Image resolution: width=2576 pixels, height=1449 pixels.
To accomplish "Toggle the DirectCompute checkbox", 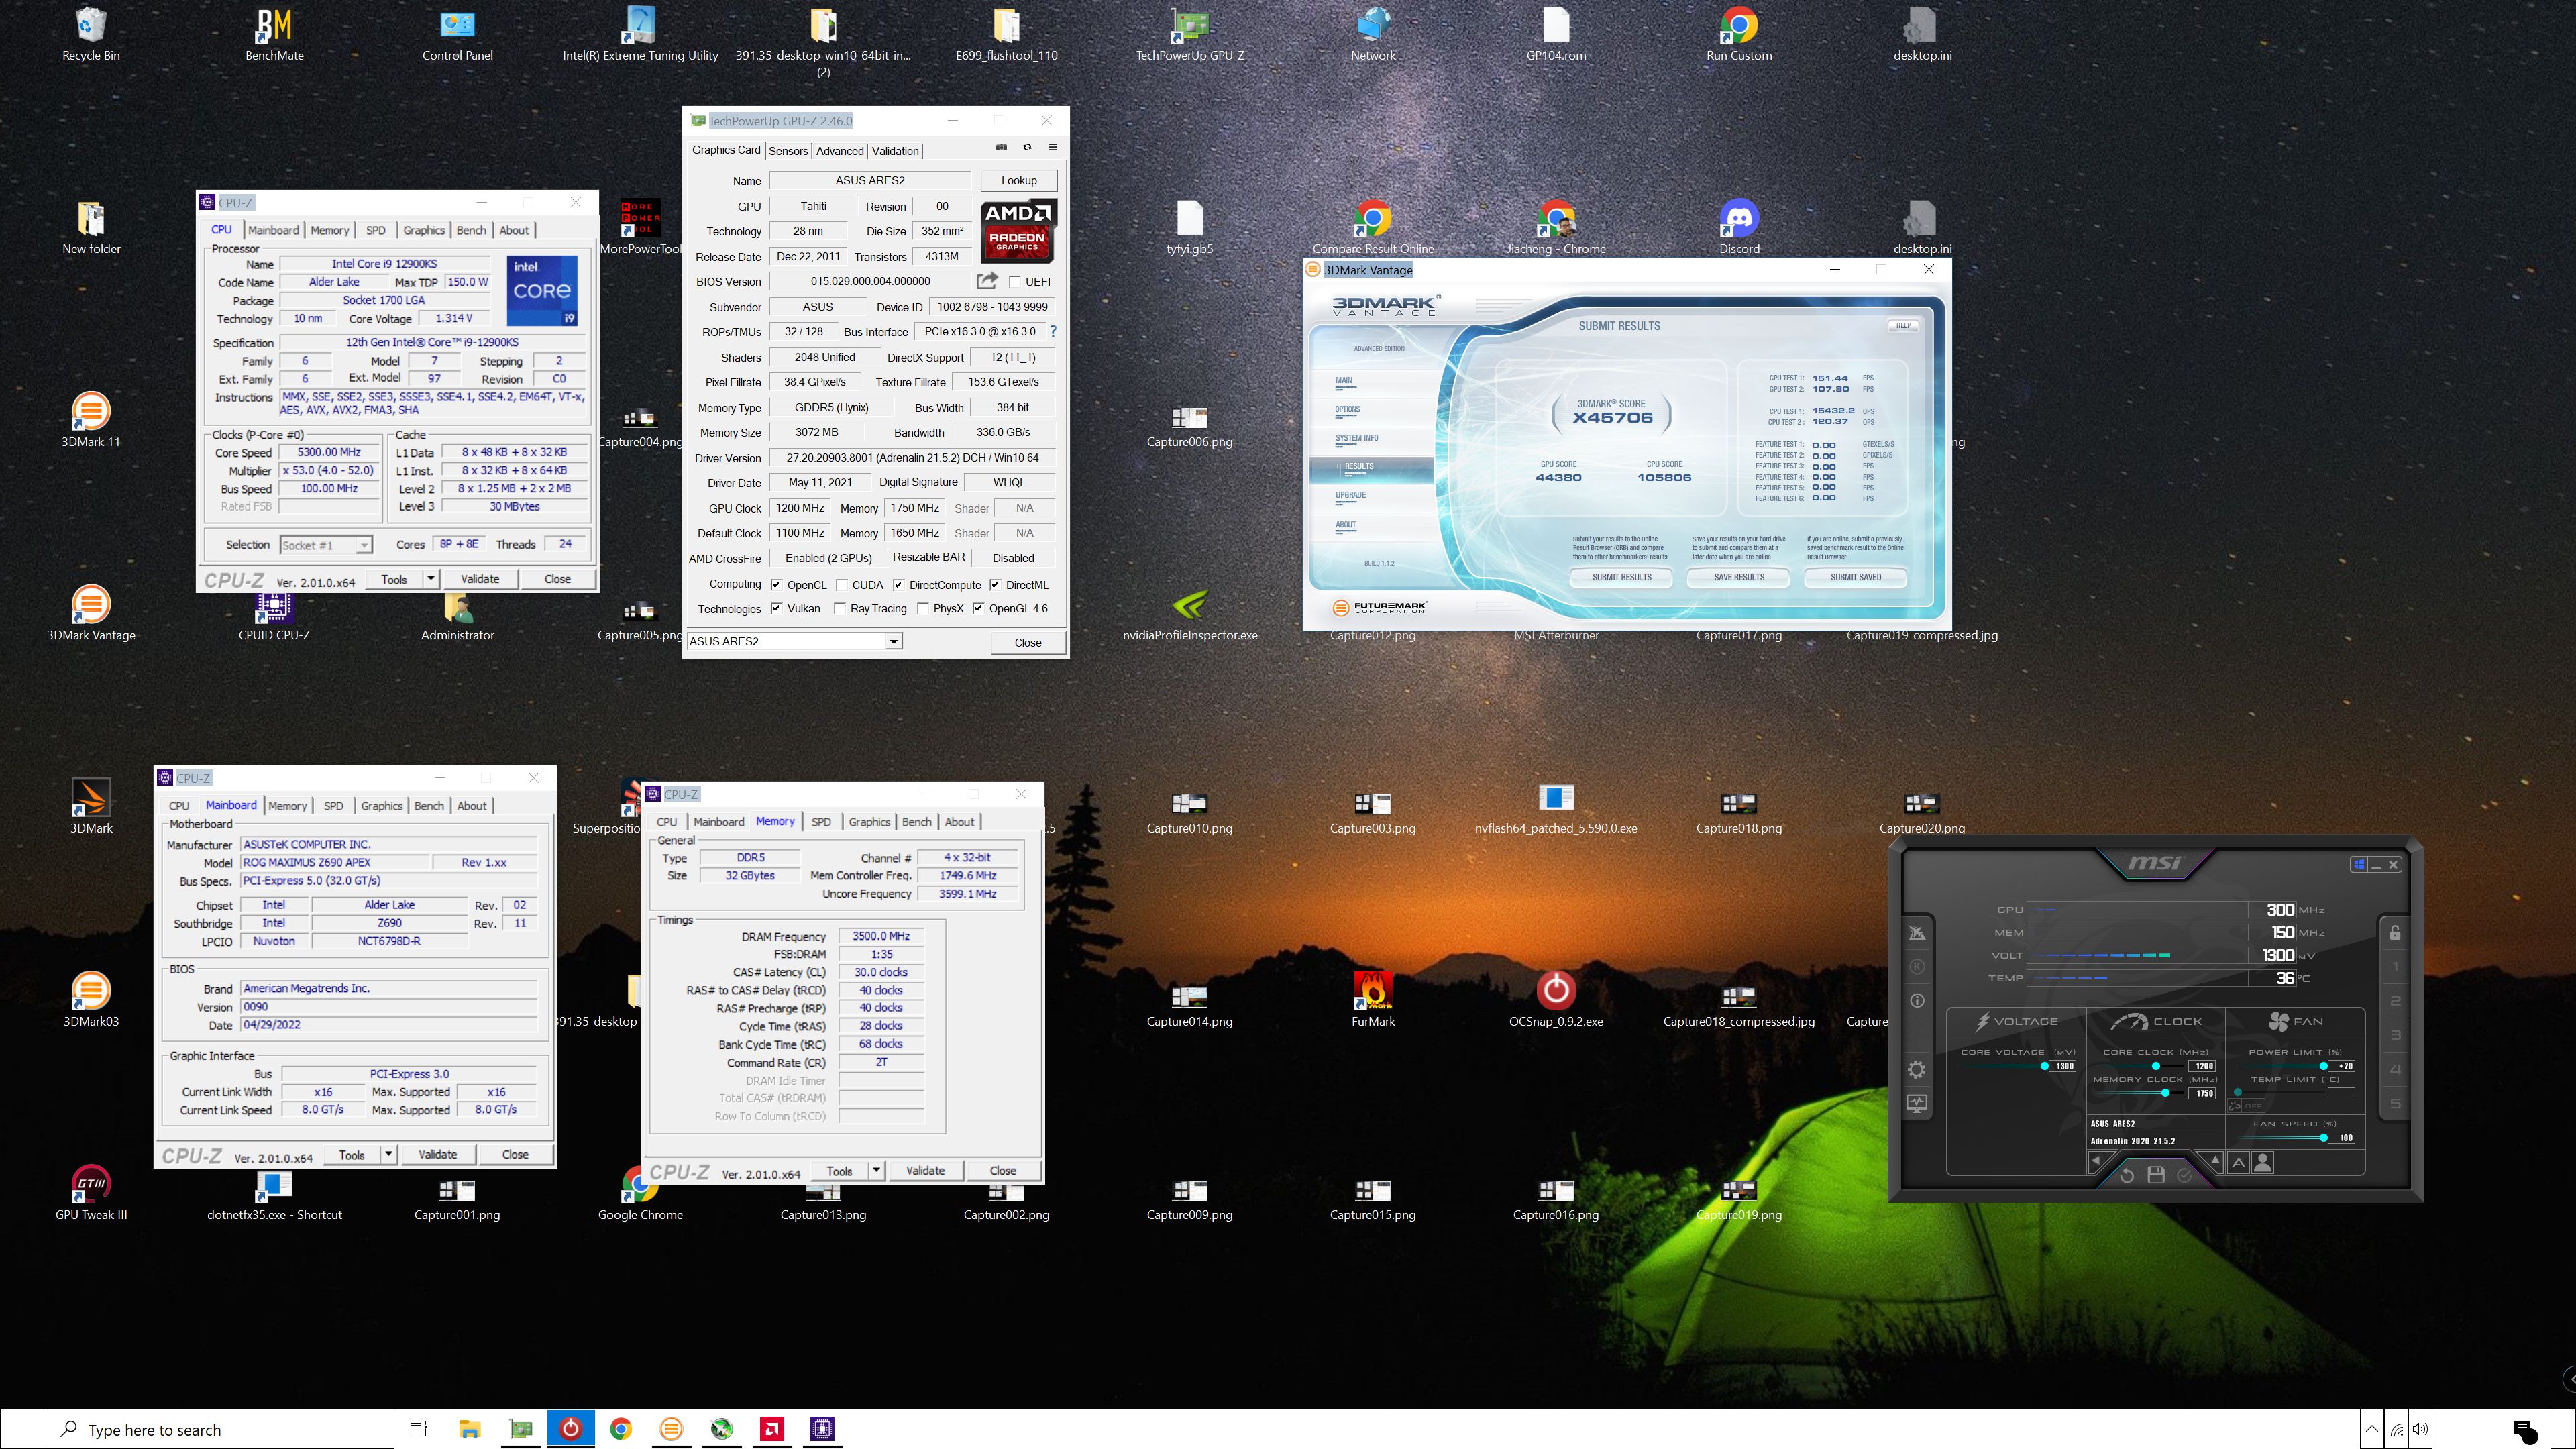I will [898, 585].
